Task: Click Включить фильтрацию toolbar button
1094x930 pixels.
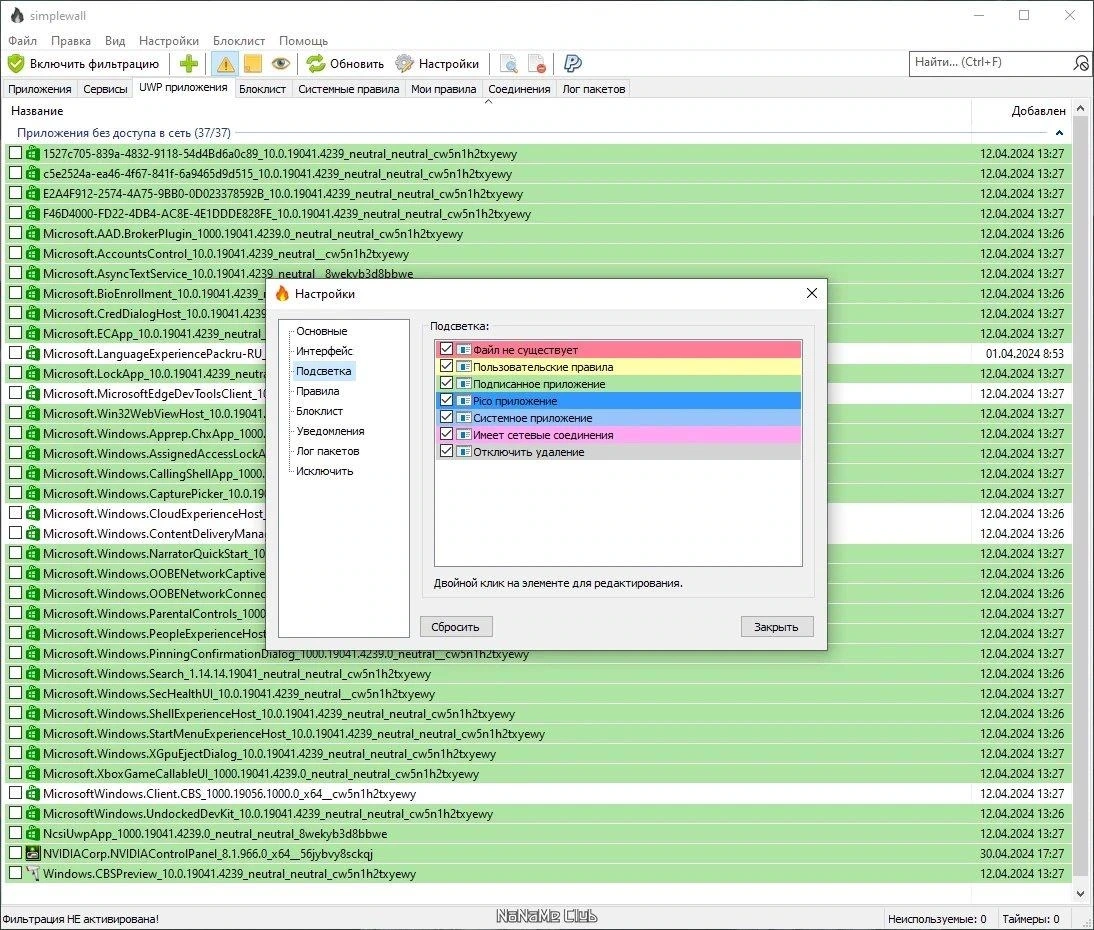Action: (x=84, y=63)
